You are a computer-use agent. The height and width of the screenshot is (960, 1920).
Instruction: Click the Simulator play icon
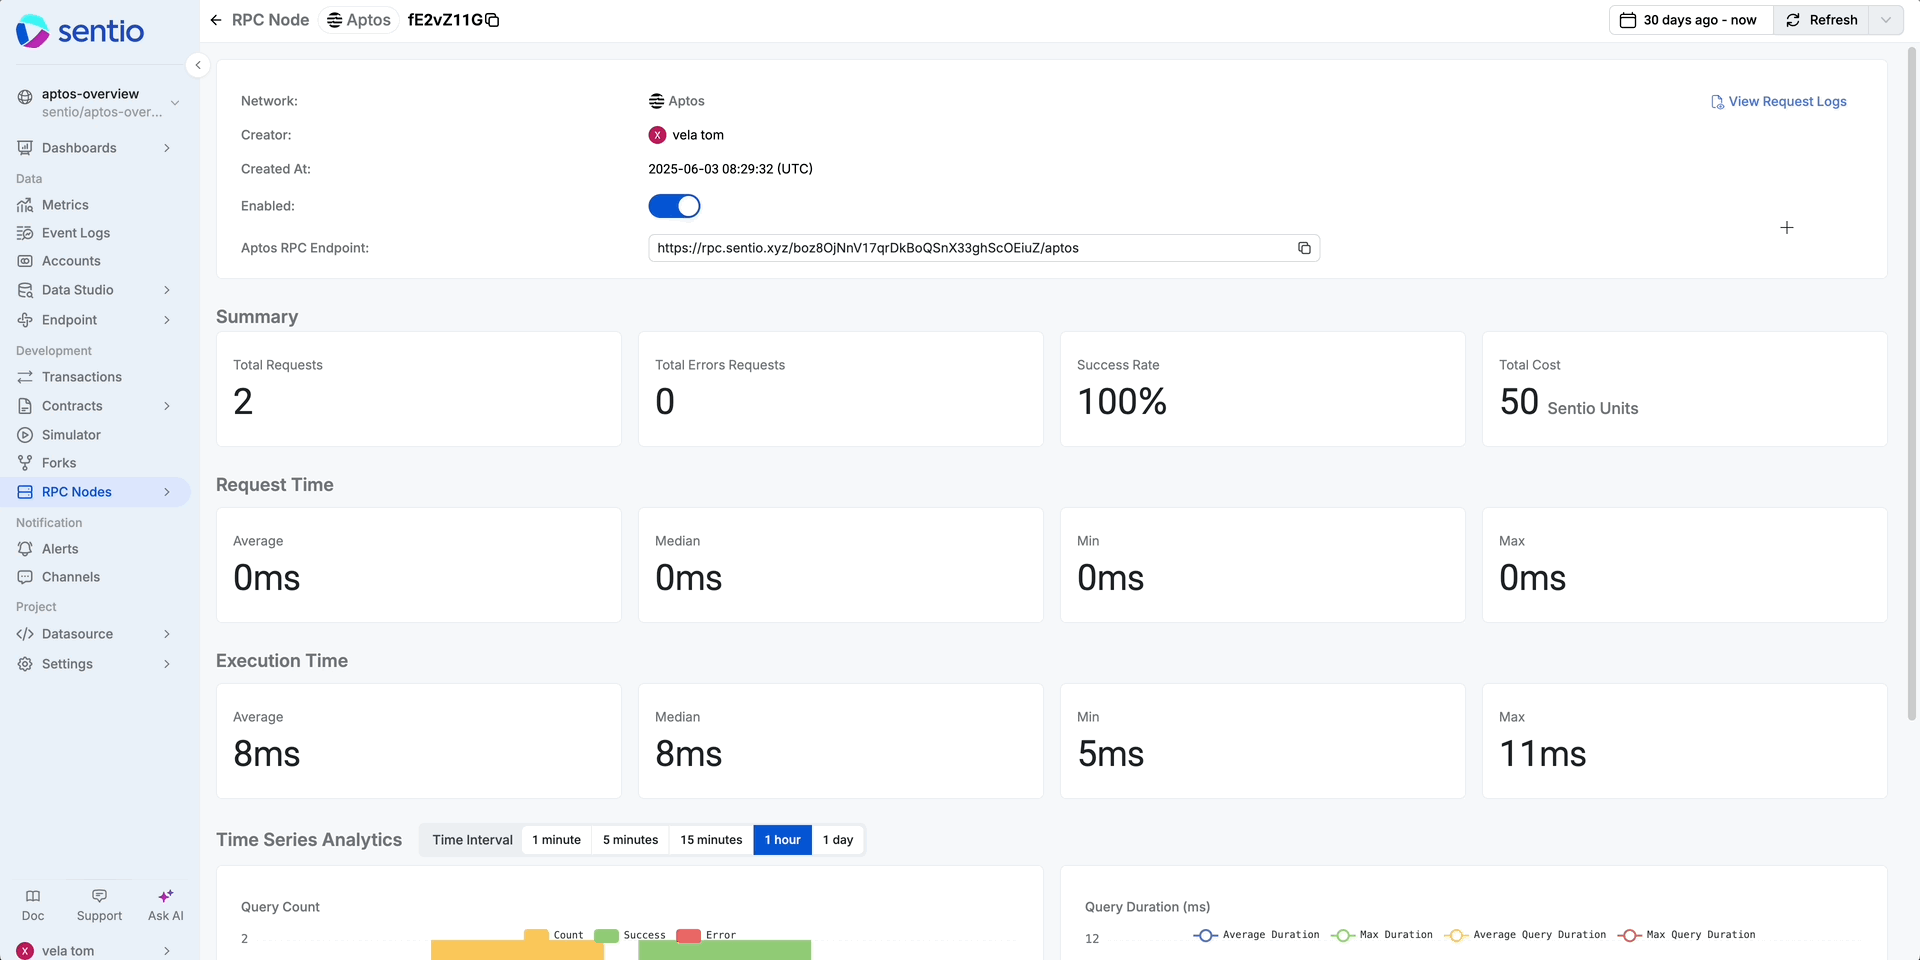25,435
